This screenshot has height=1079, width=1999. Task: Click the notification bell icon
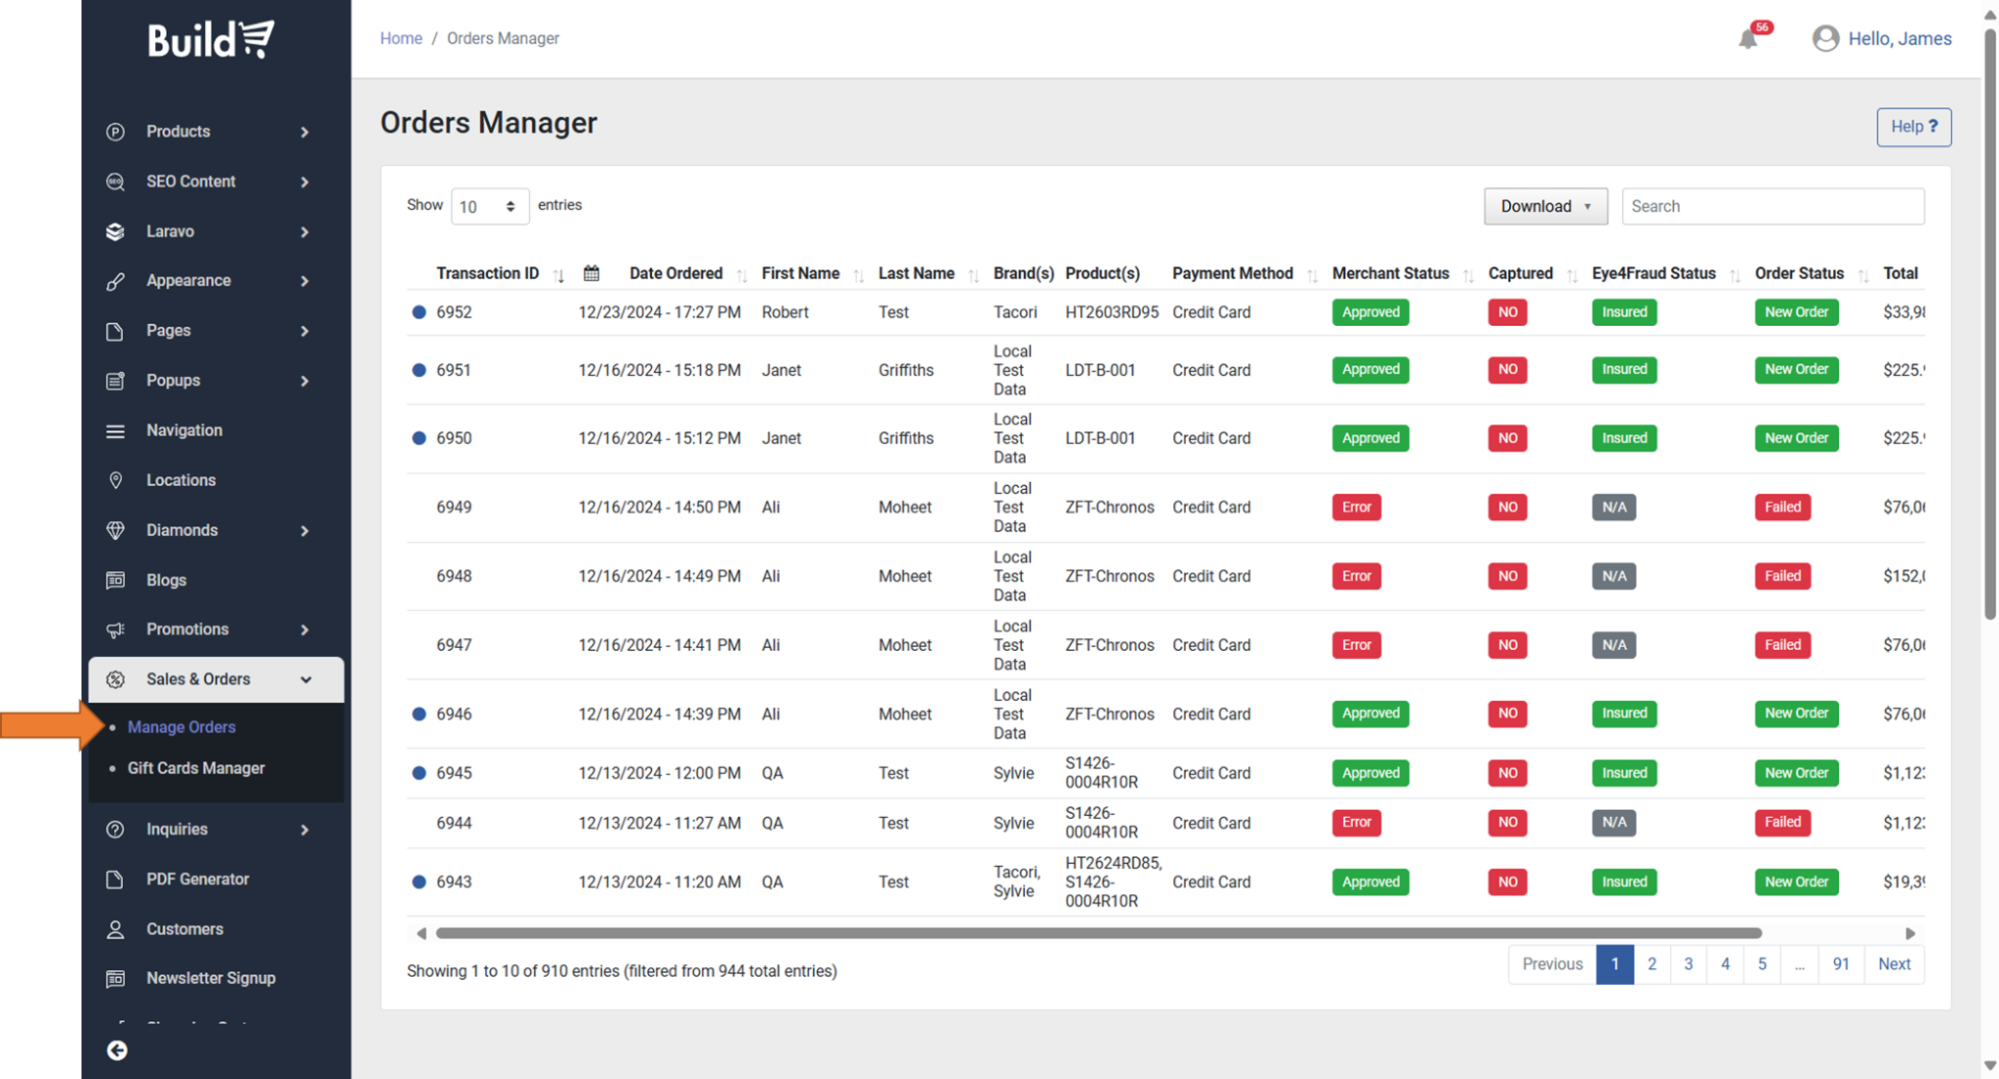coord(1748,39)
